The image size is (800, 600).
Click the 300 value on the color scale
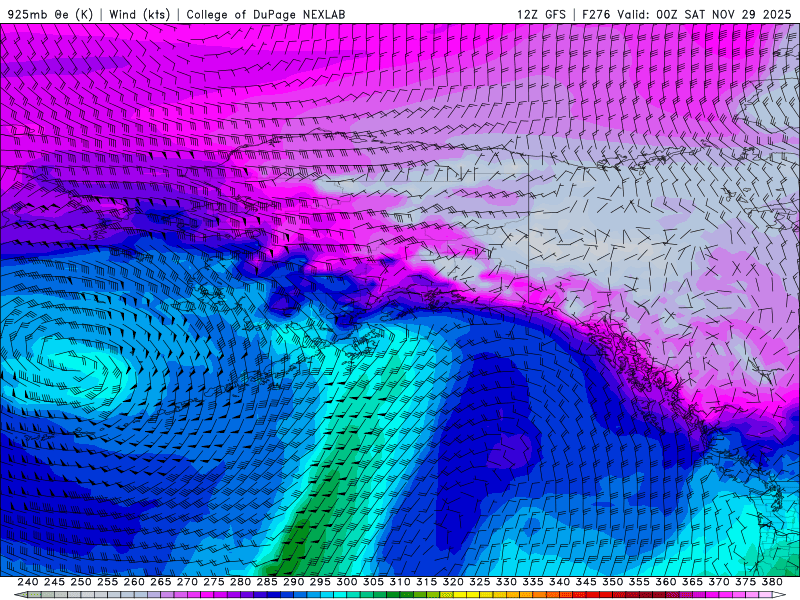click(x=346, y=582)
